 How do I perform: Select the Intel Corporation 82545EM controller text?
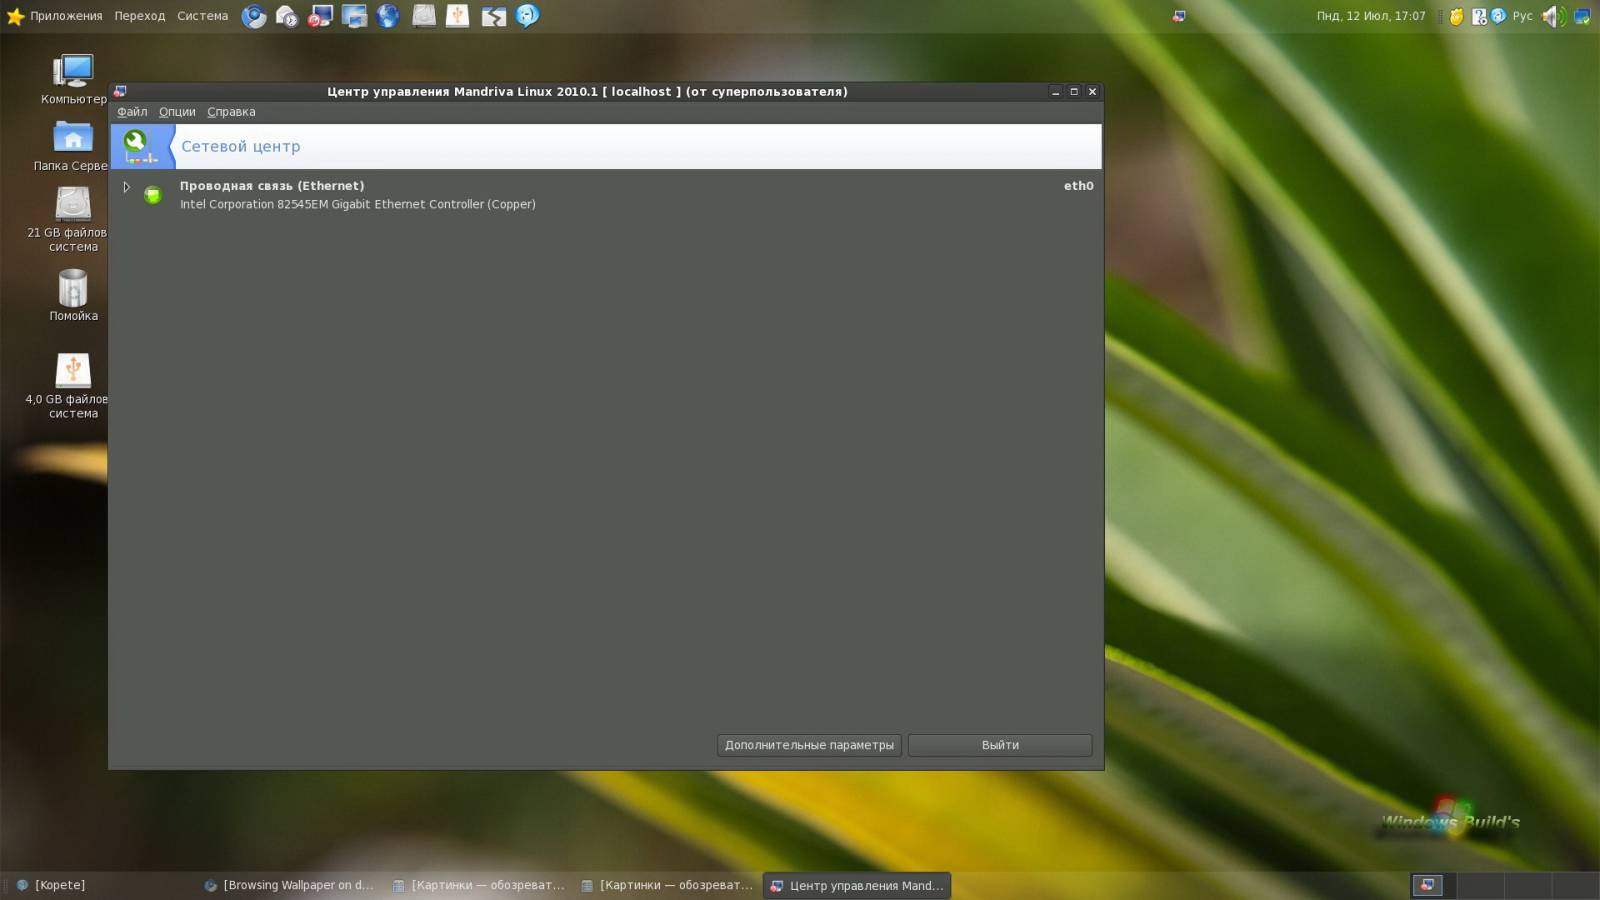click(358, 204)
